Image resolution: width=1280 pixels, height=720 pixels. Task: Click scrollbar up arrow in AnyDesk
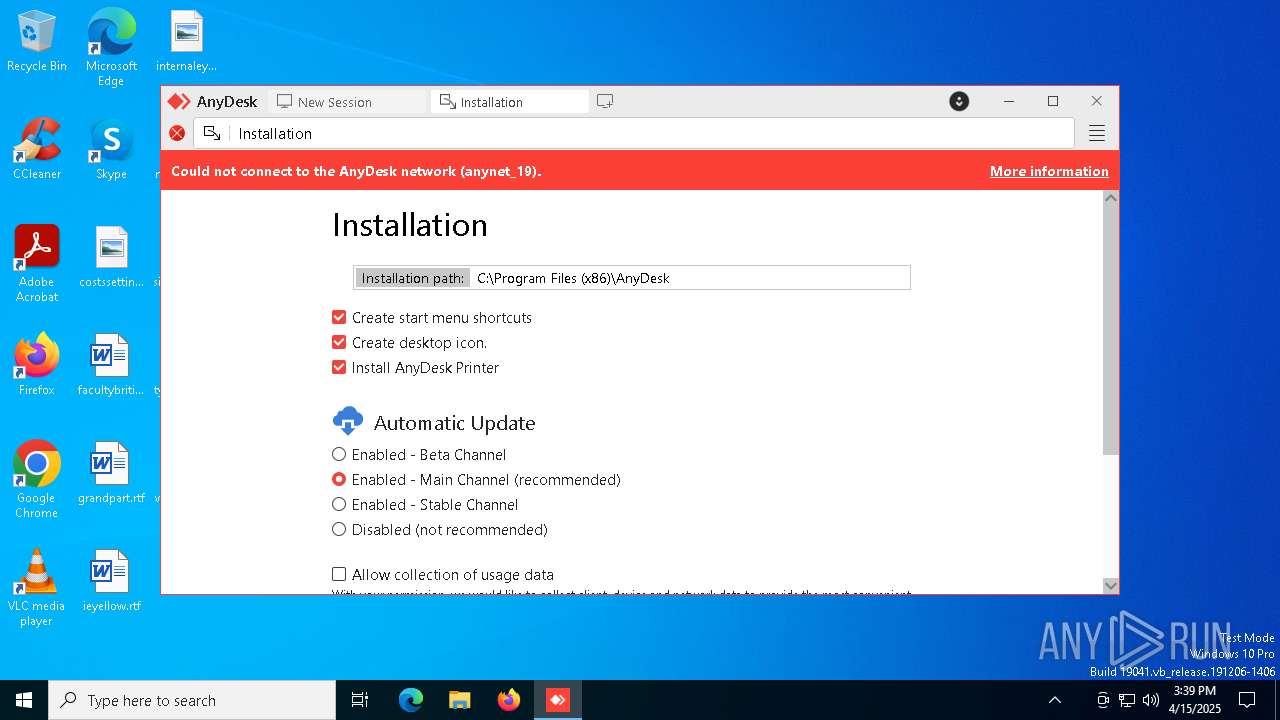(x=1110, y=198)
